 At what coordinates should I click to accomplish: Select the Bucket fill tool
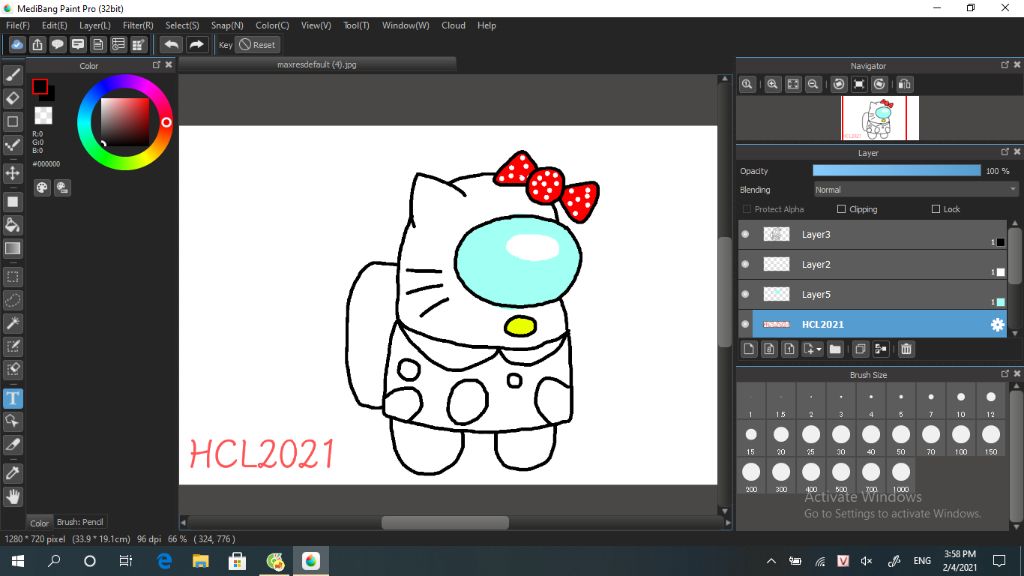click(x=12, y=225)
